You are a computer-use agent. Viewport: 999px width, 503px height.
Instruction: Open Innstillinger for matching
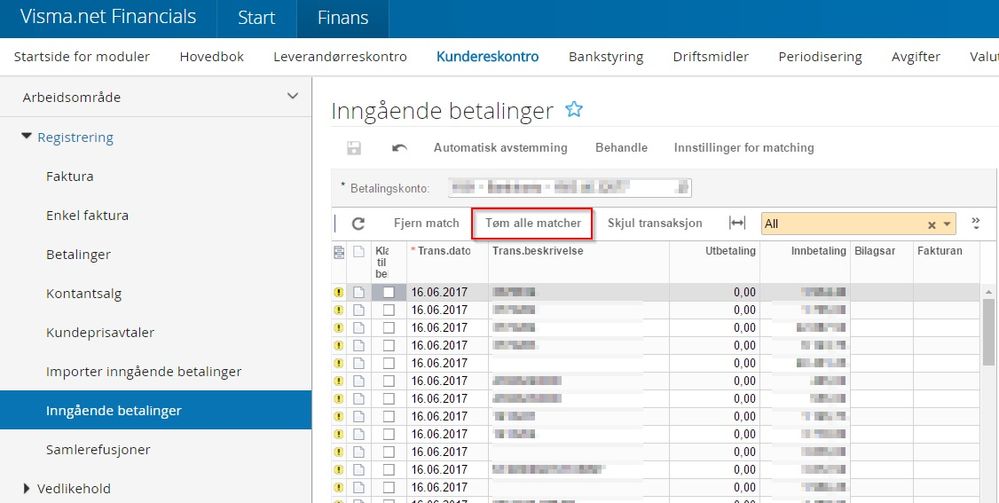744,148
